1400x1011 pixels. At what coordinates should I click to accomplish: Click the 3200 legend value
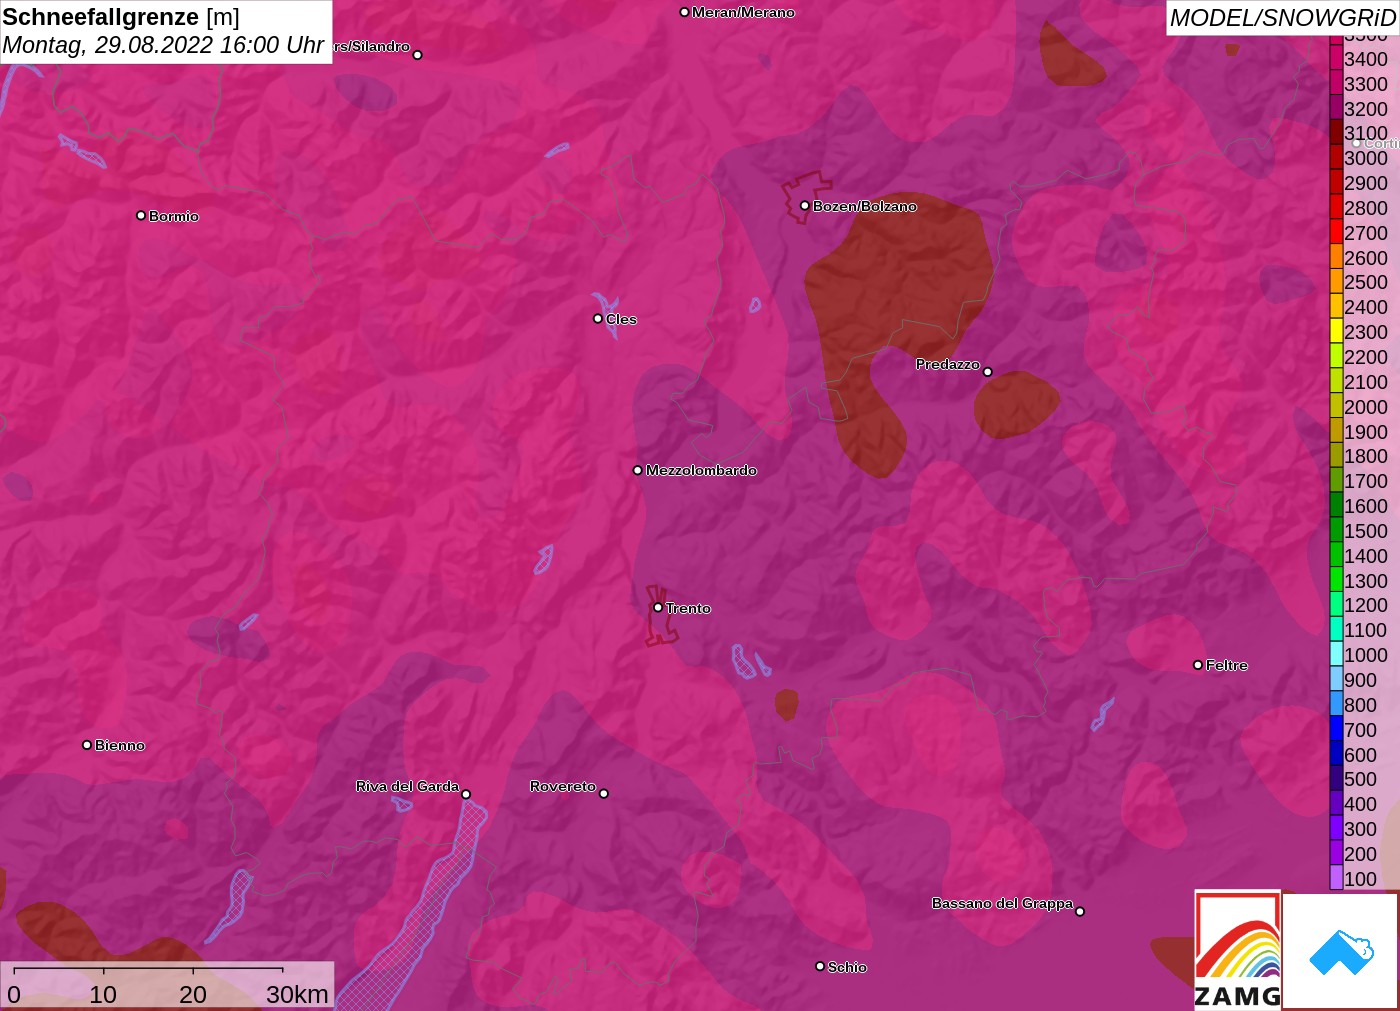1366,109
